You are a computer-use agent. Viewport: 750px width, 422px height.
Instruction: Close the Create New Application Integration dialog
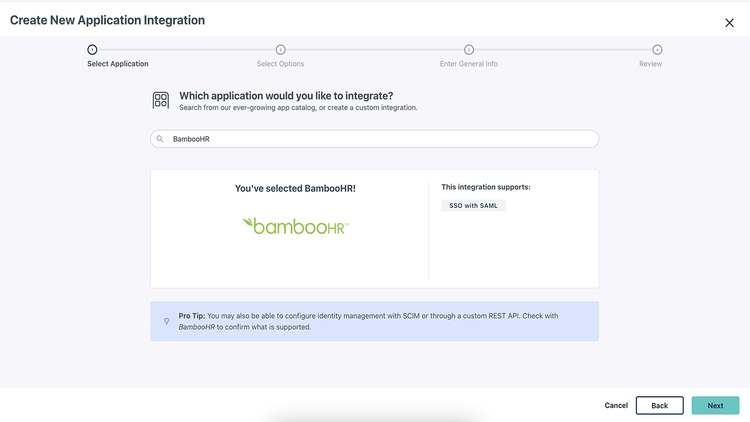click(x=729, y=23)
